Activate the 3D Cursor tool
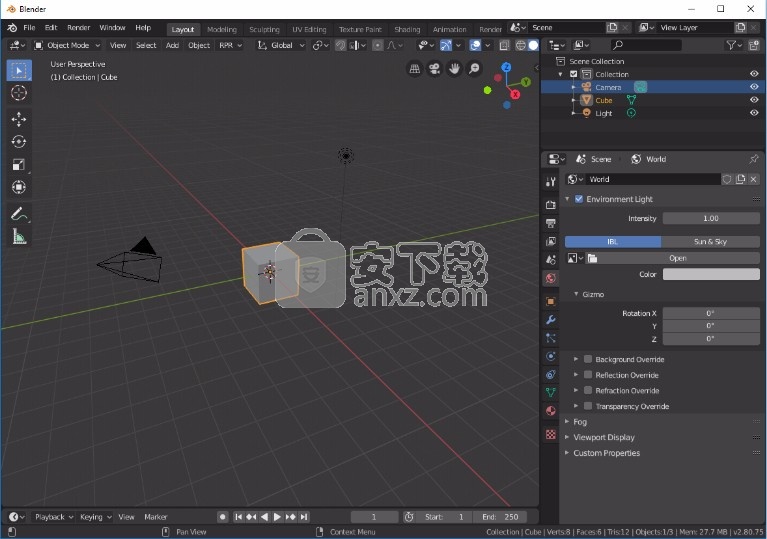This screenshot has height=539, width=767. (x=19, y=92)
